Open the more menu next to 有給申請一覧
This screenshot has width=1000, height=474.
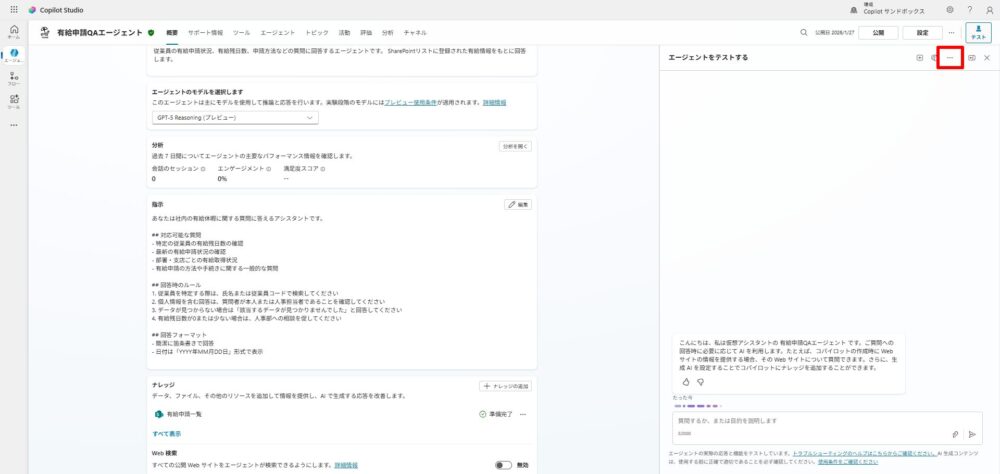[x=523, y=413]
